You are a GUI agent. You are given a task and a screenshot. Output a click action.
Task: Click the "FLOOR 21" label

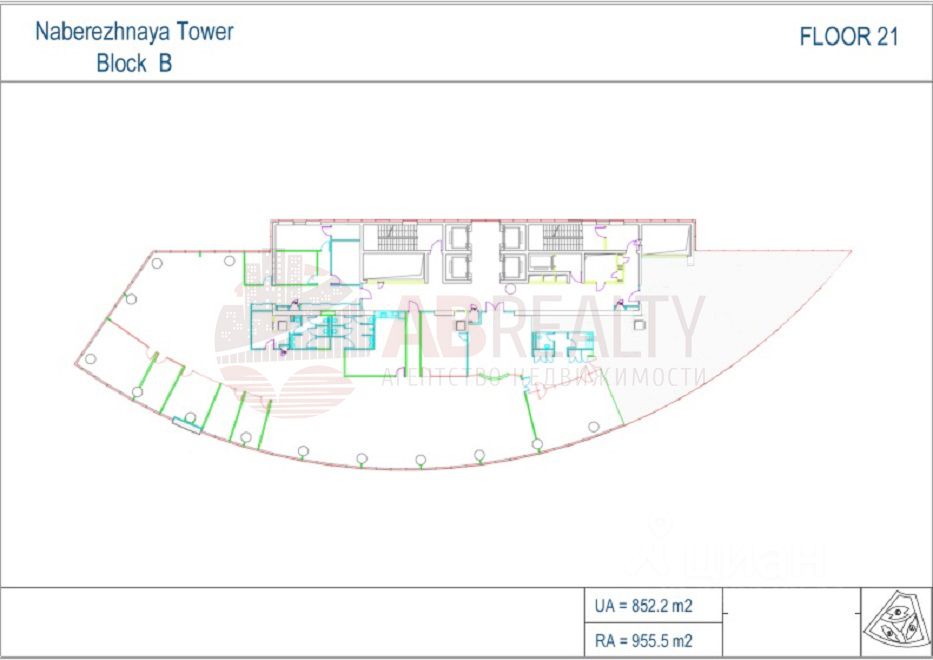849,37
